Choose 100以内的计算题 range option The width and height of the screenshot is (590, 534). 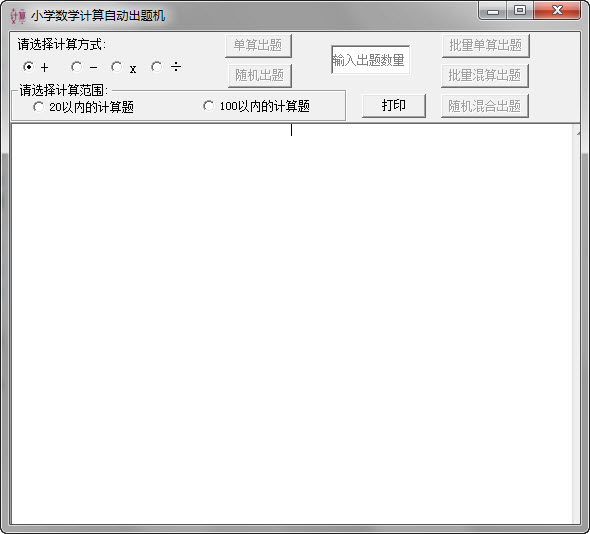[208, 106]
